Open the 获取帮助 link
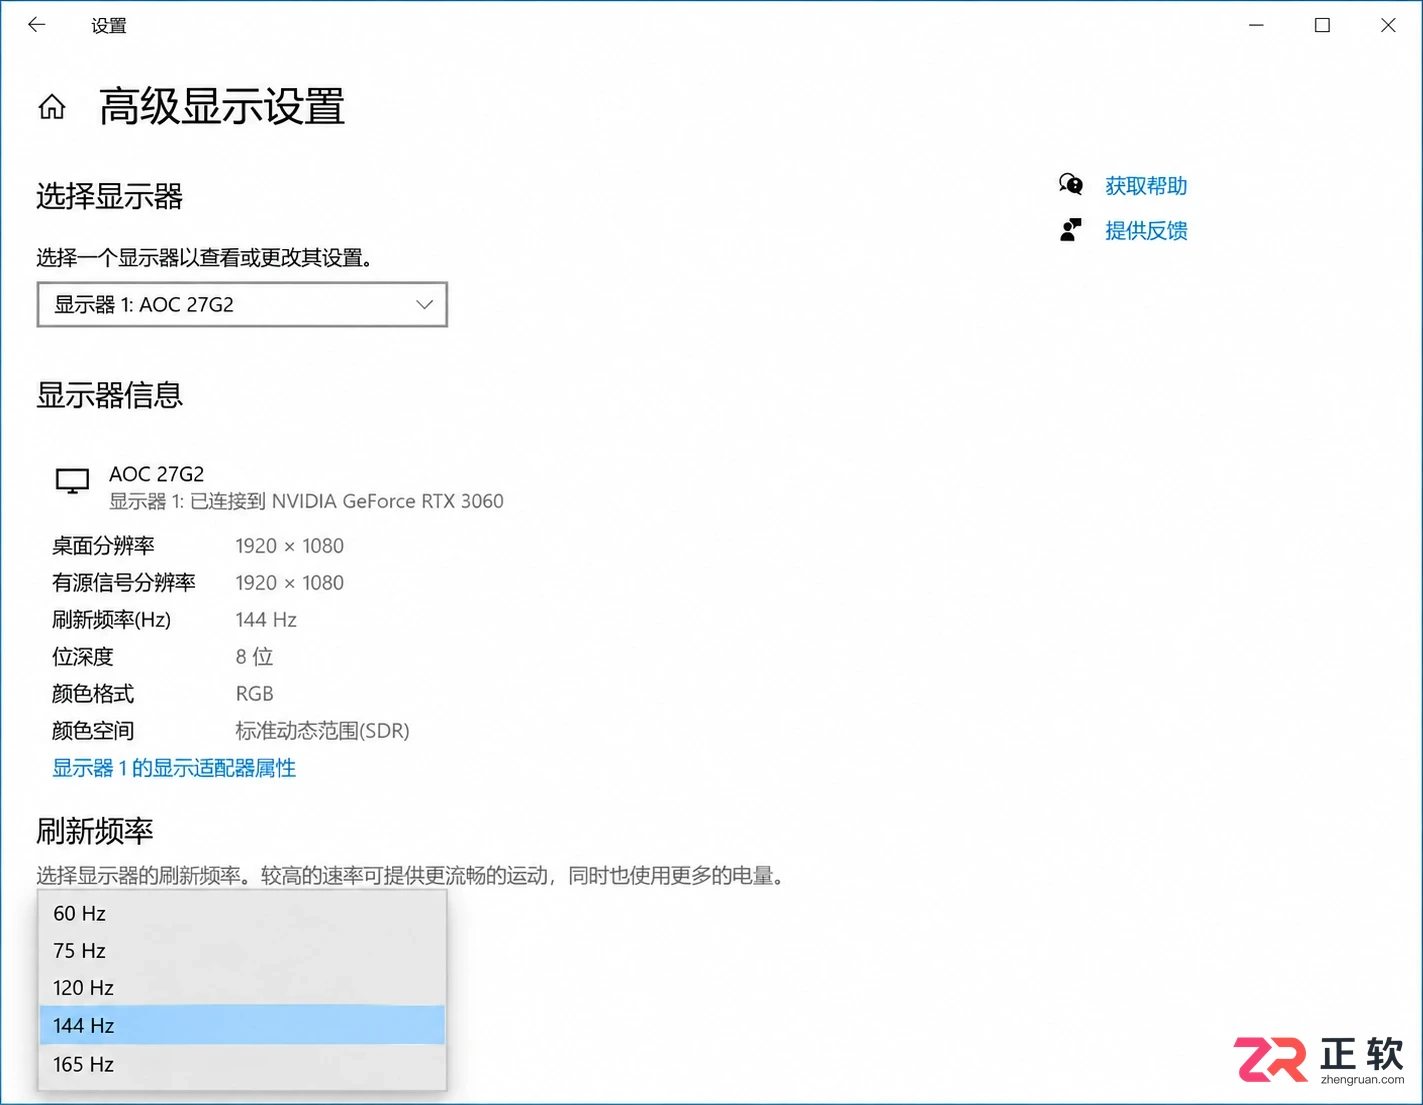This screenshot has height=1105, width=1423. coord(1146,186)
